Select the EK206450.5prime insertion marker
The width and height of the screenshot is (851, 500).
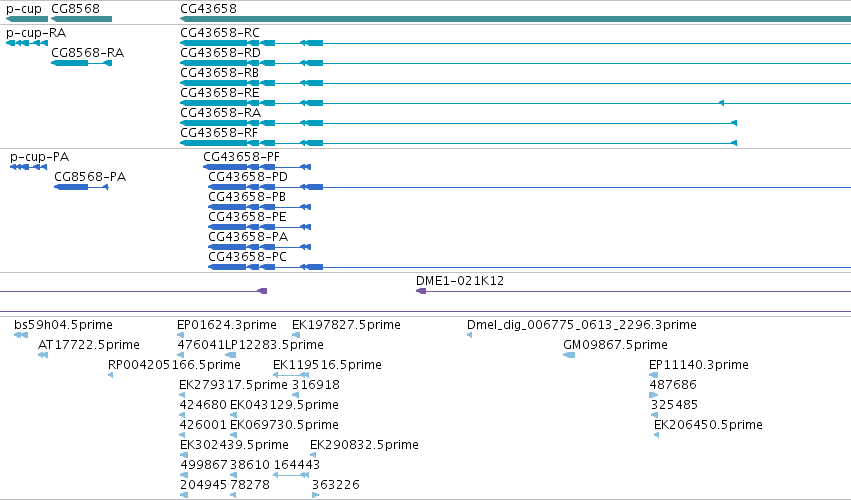coord(657,435)
